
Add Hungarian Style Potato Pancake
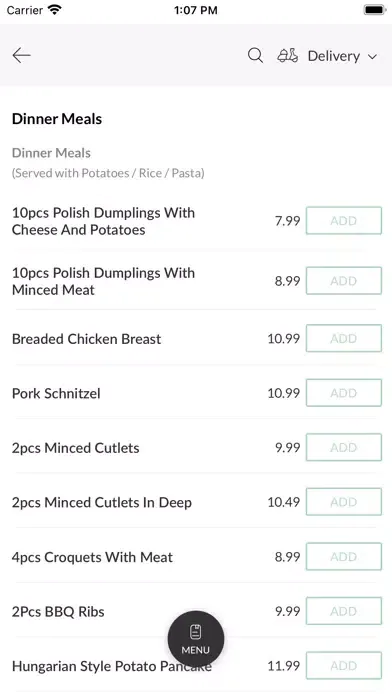(x=344, y=666)
